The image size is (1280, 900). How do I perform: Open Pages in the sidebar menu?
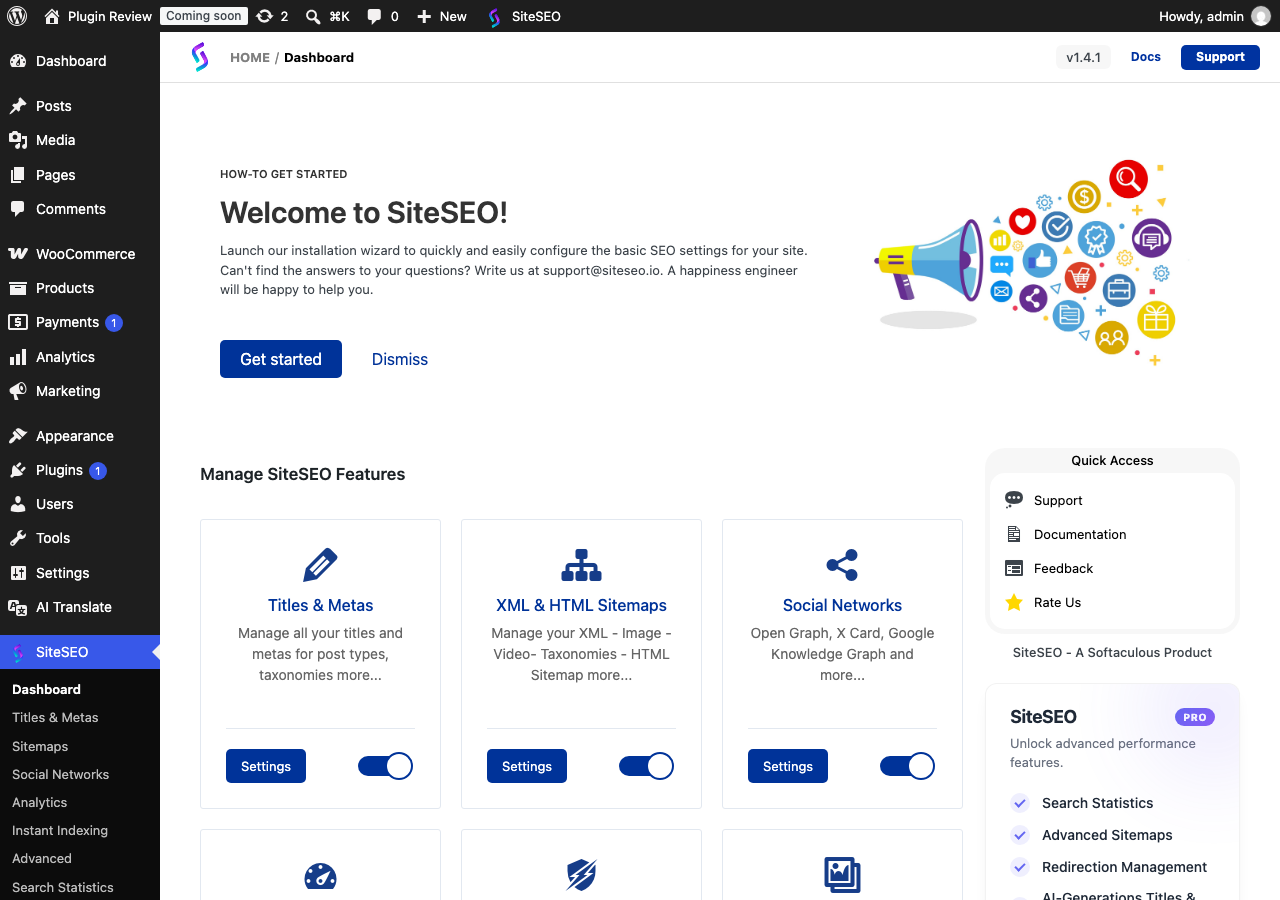pos(80,175)
